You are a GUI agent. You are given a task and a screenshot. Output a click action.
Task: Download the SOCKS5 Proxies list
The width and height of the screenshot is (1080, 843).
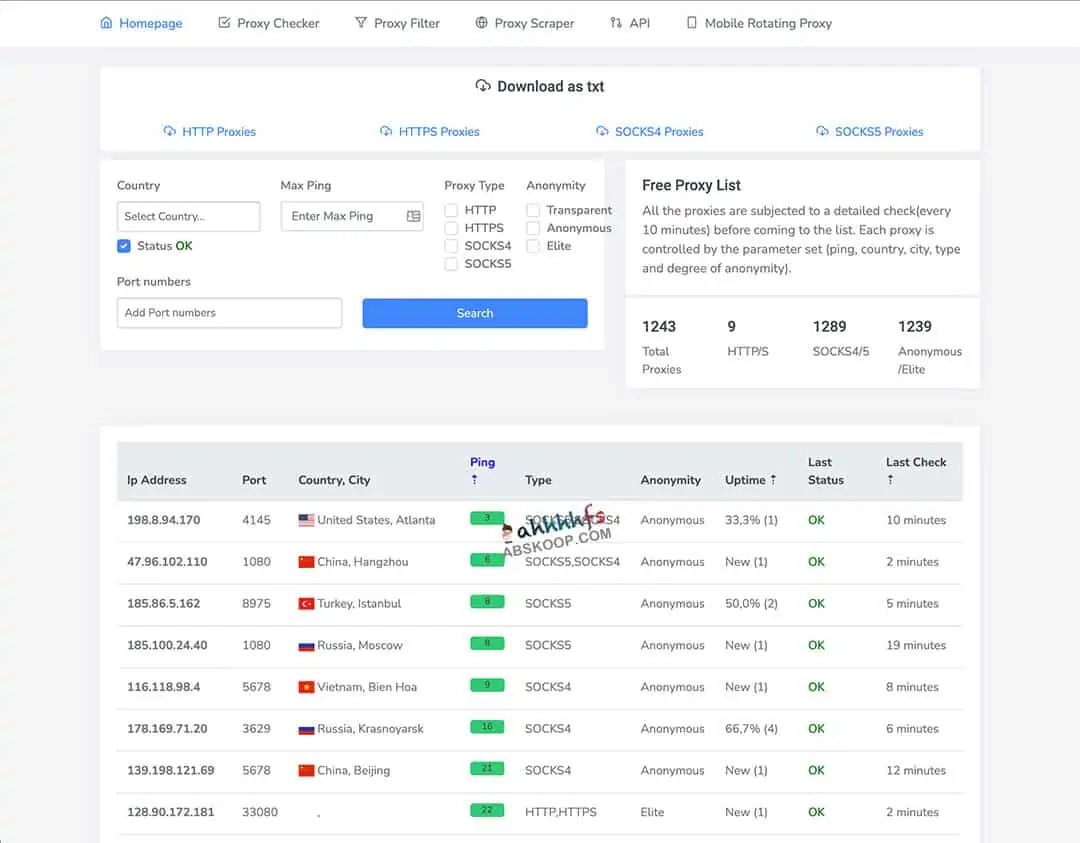(x=878, y=131)
